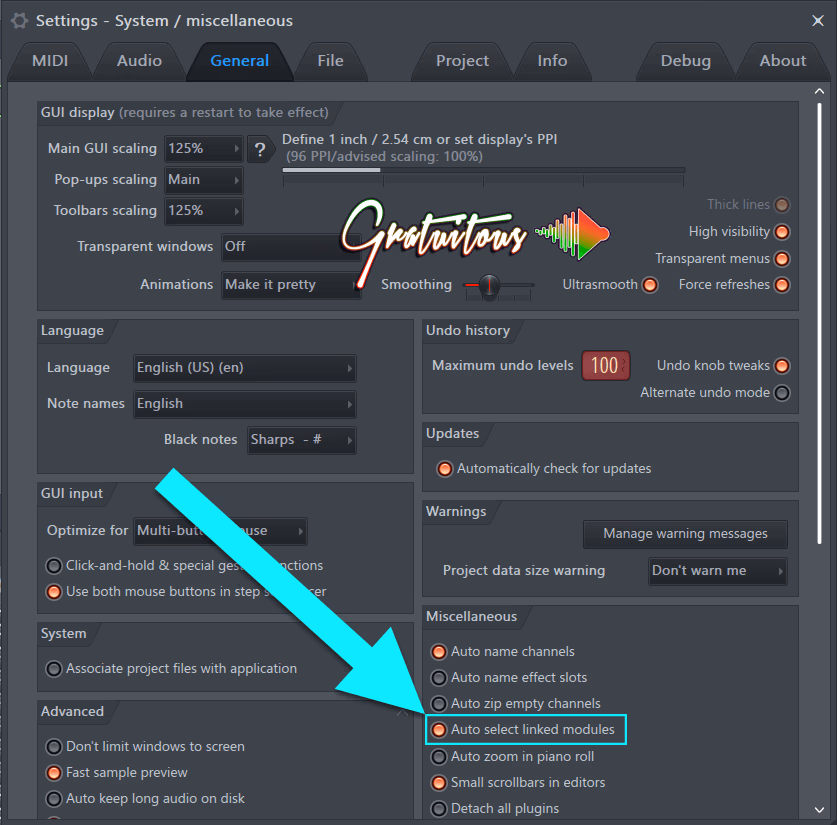Open the File settings tab
This screenshot has width=837, height=825.
click(x=330, y=61)
